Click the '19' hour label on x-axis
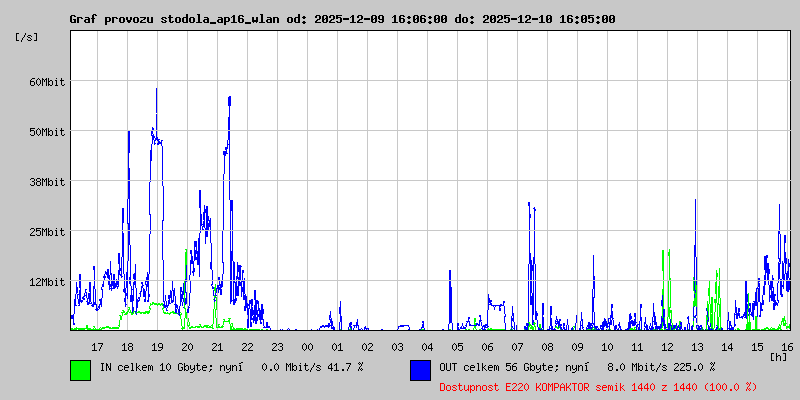 tap(157, 347)
